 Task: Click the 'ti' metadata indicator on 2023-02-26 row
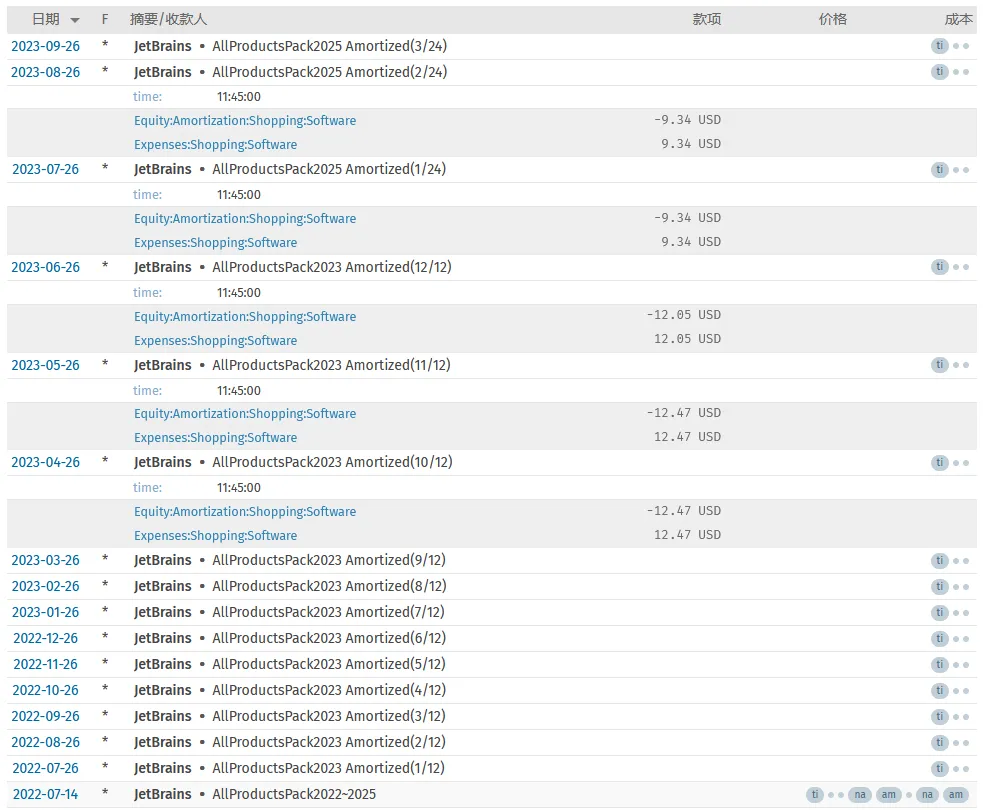[x=939, y=587]
